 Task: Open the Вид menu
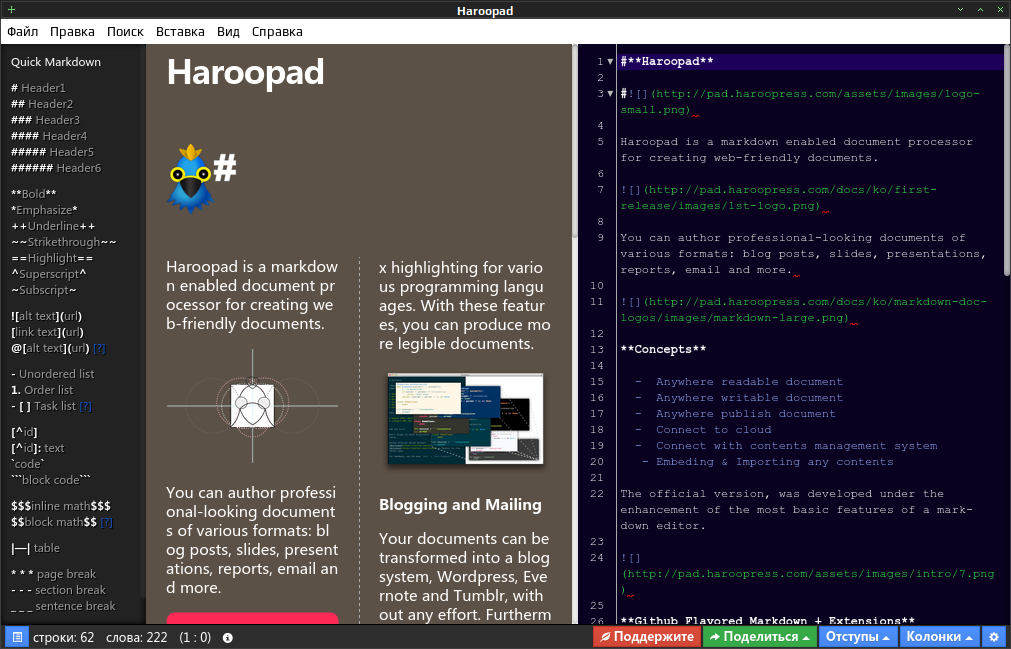pos(228,32)
